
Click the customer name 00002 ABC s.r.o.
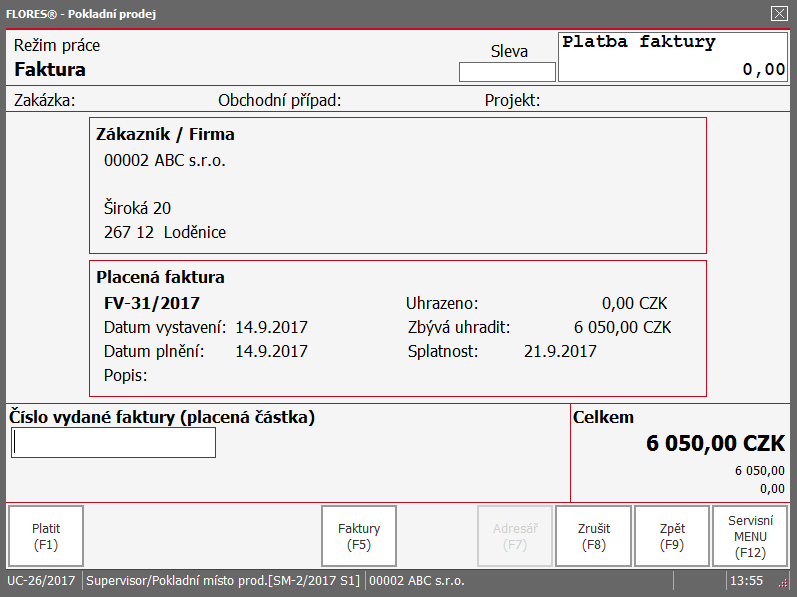coord(165,161)
